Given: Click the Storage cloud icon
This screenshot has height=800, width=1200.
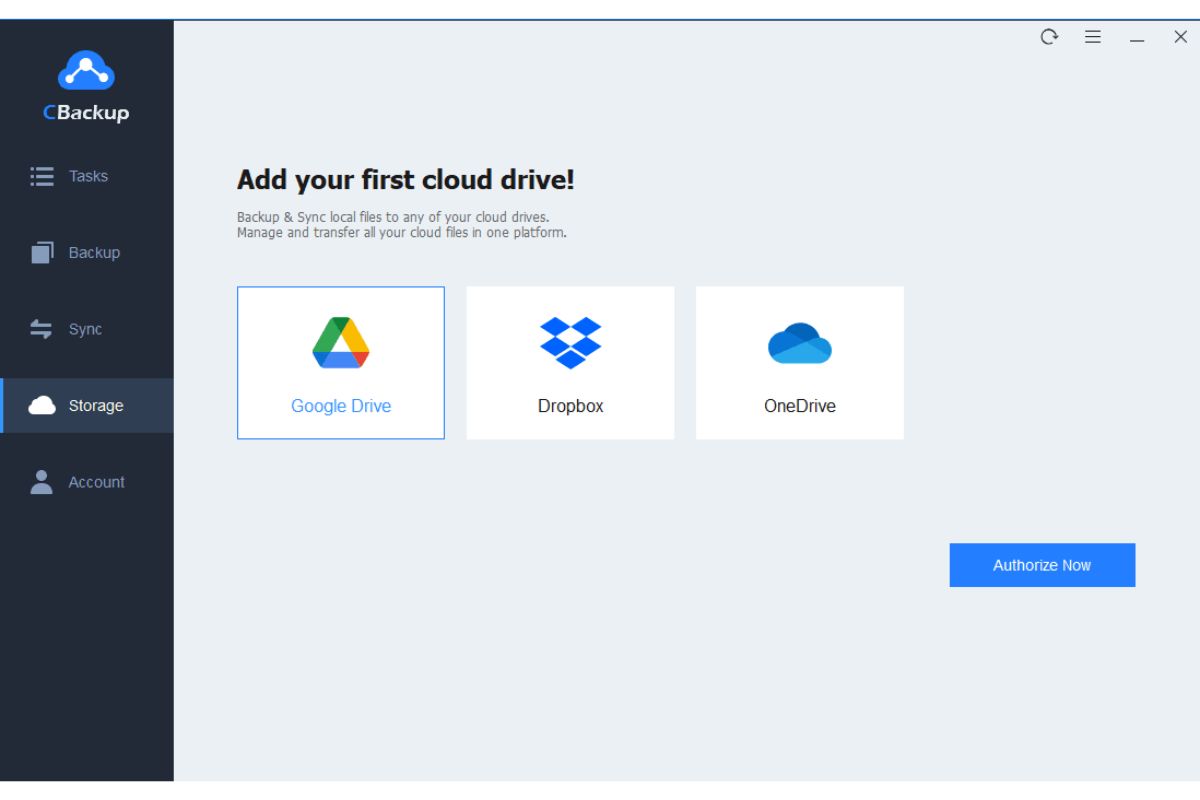Looking at the screenshot, I should (x=42, y=405).
